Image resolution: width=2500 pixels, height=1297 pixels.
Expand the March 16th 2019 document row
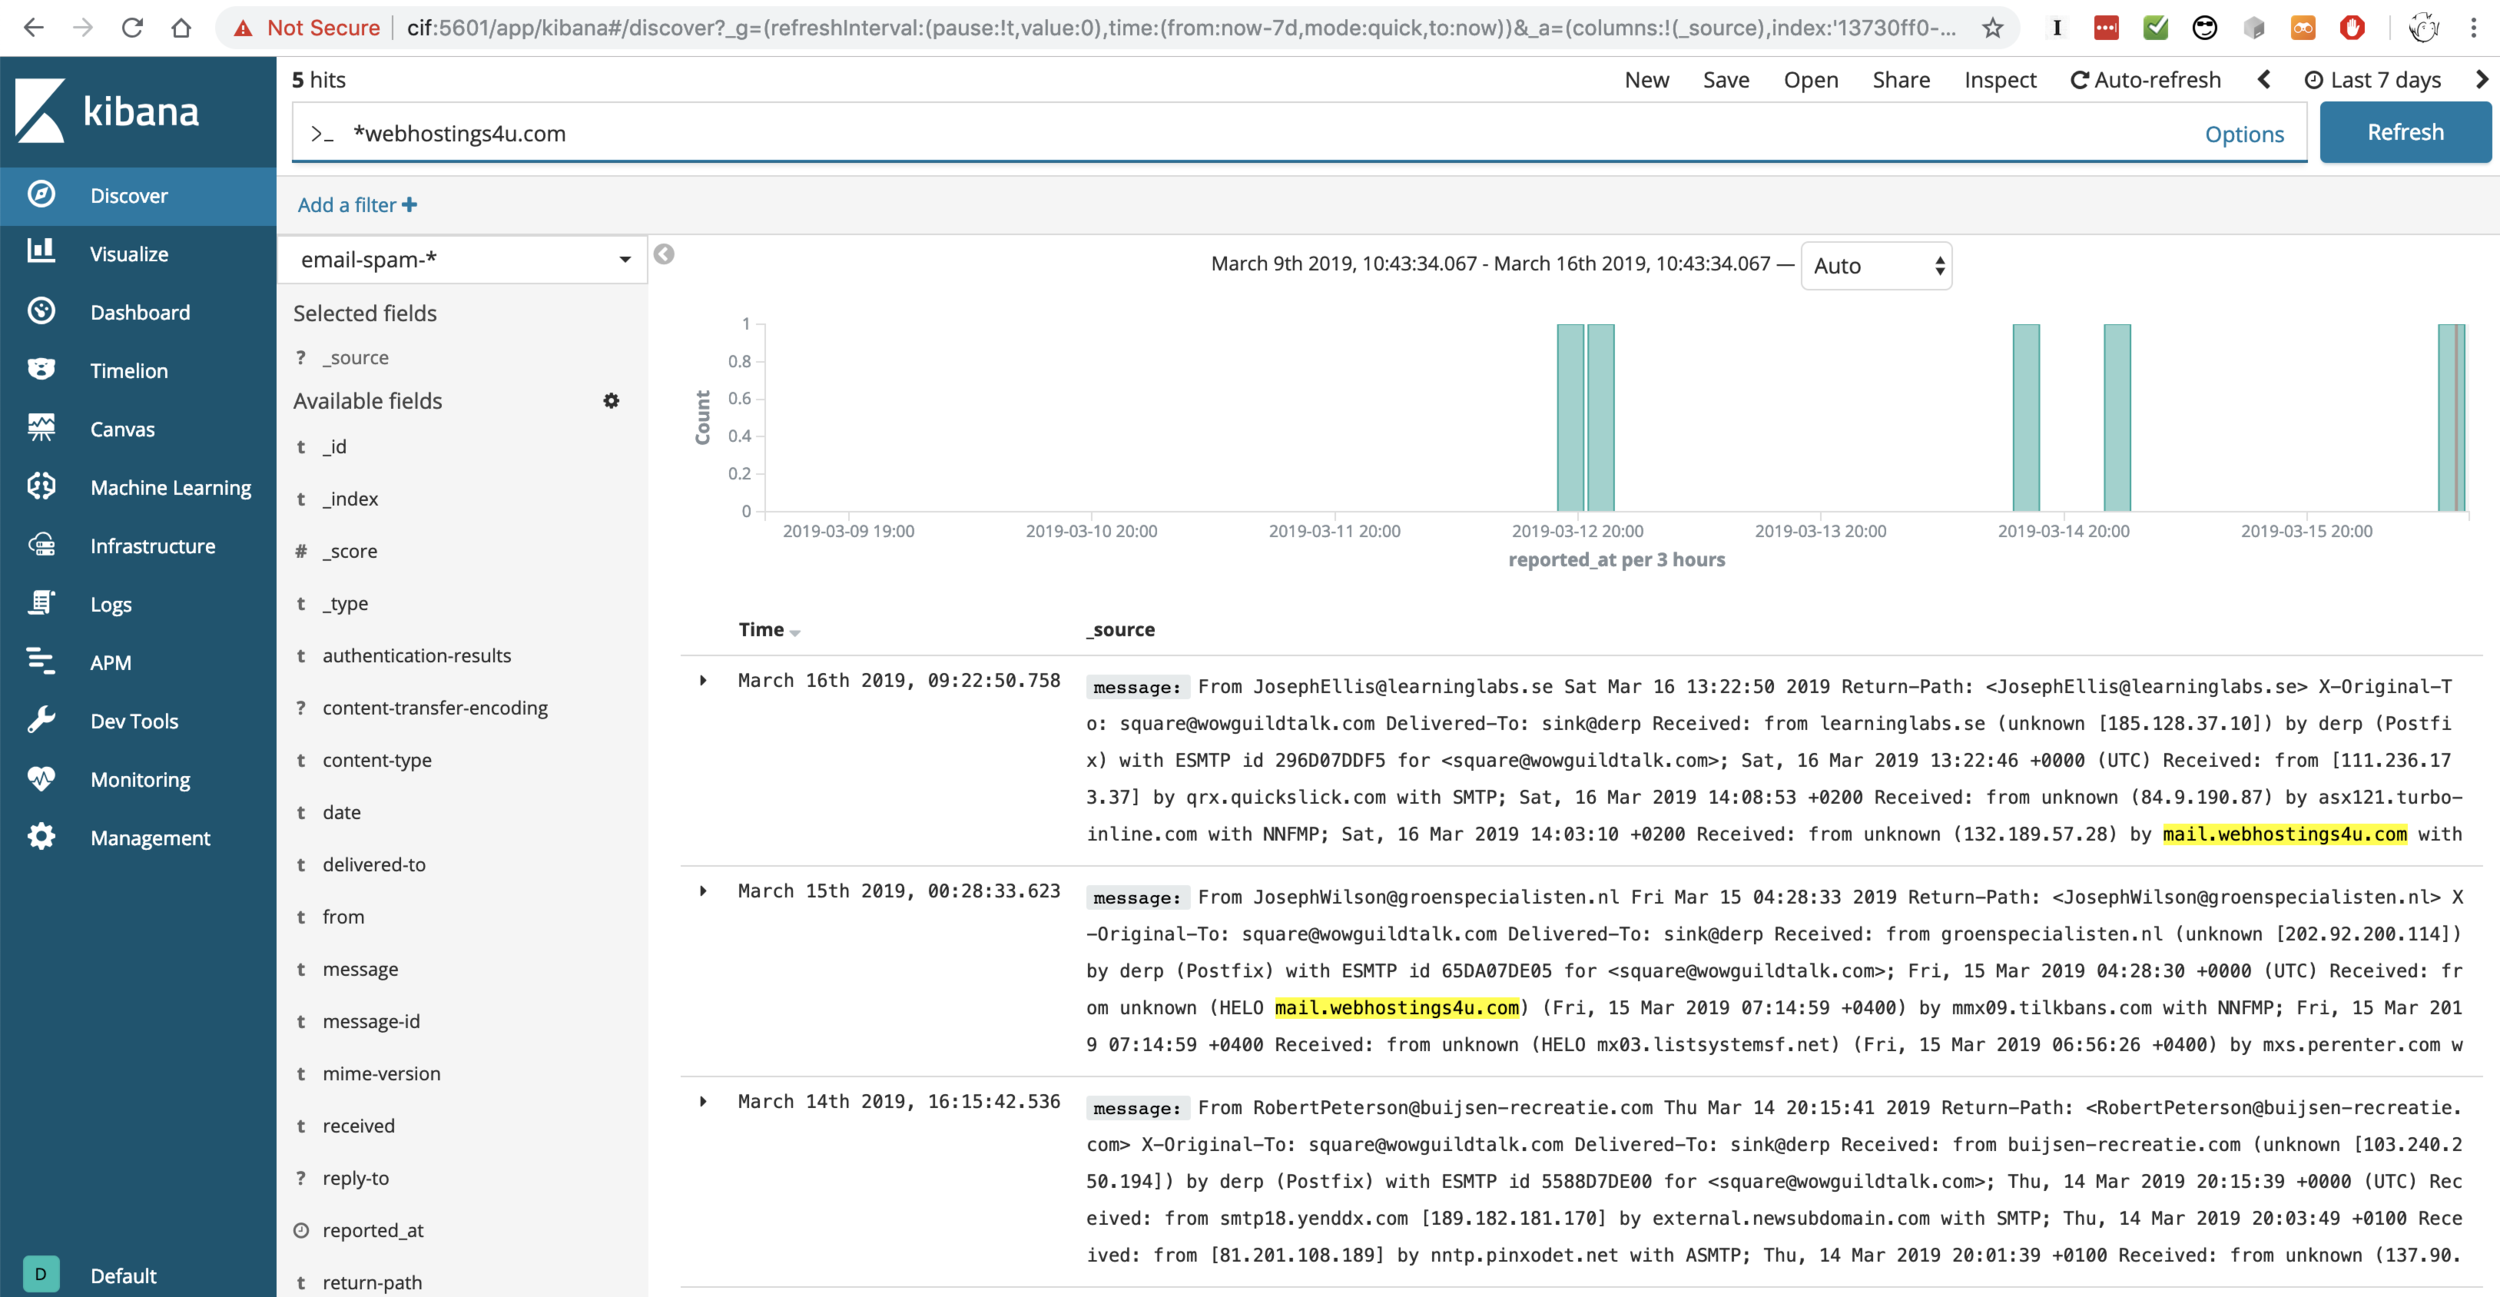(x=703, y=681)
